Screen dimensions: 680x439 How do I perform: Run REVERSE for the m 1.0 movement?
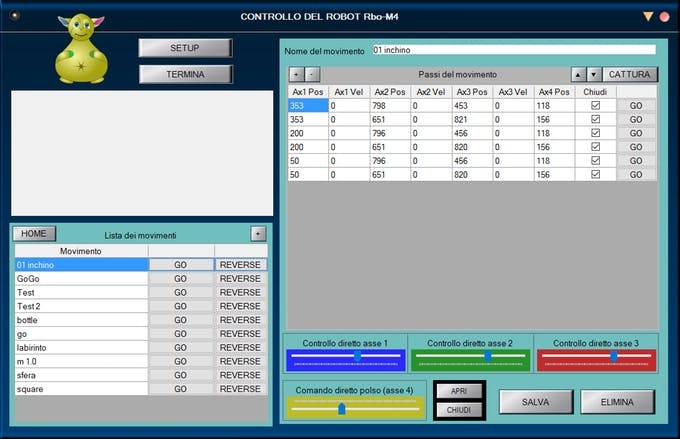coord(241,361)
